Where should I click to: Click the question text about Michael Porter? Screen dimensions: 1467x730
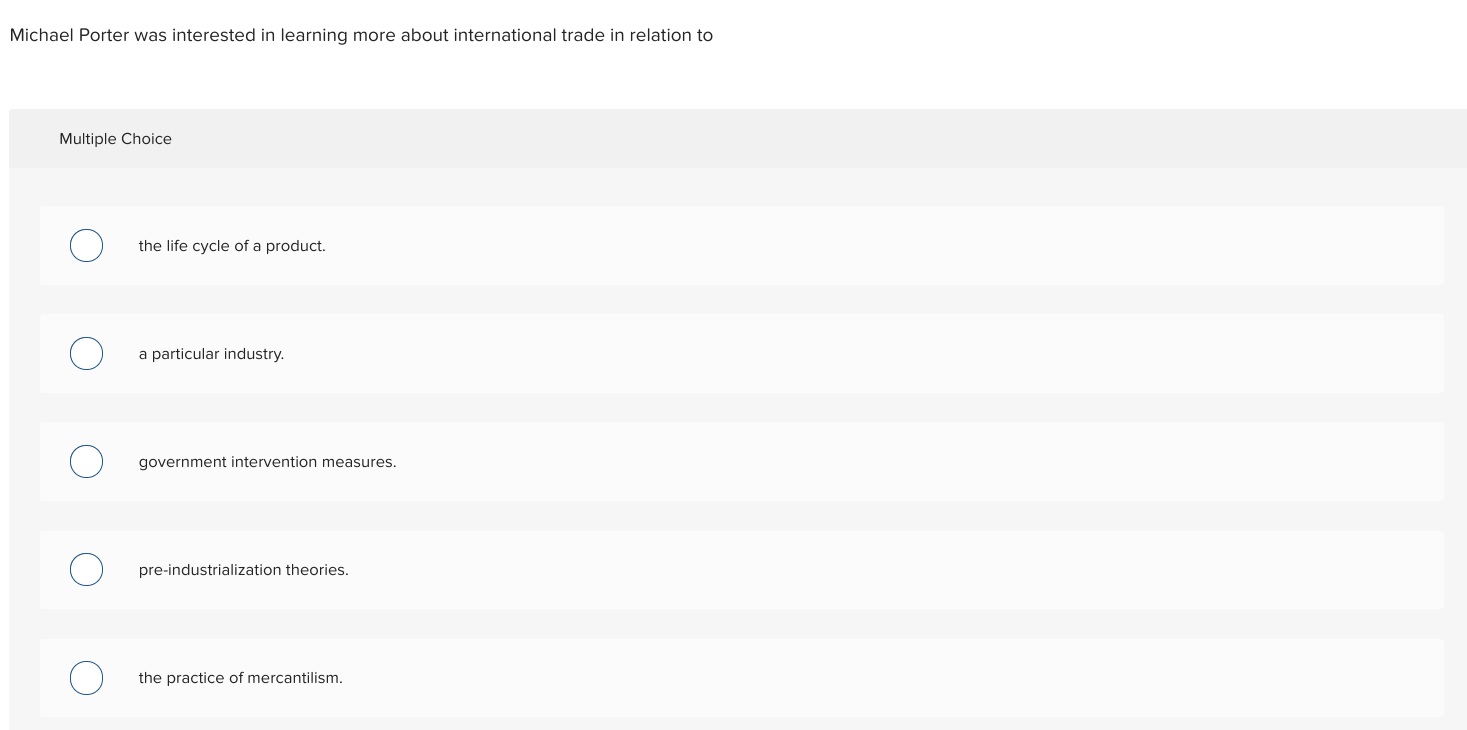coord(361,36)
